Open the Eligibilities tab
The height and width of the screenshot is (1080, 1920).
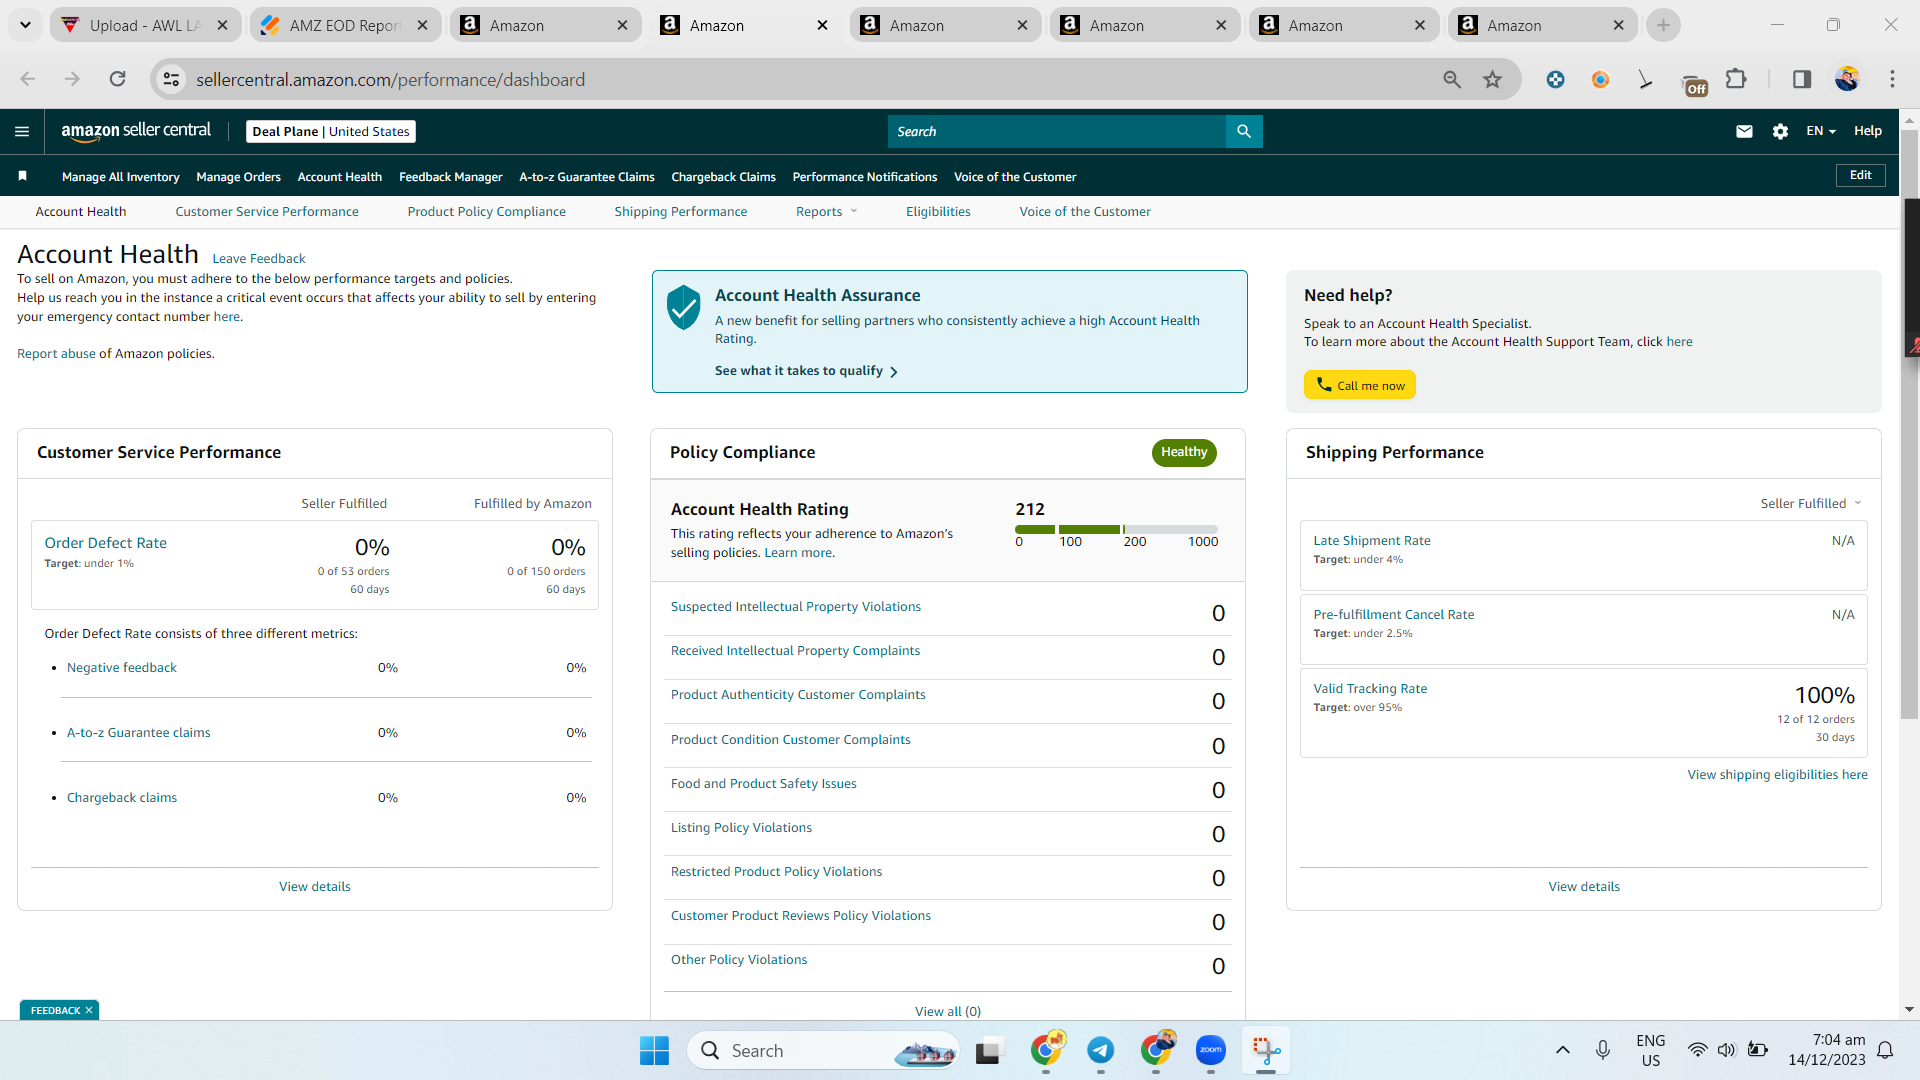pyautogui.click(x=938, y=211)
